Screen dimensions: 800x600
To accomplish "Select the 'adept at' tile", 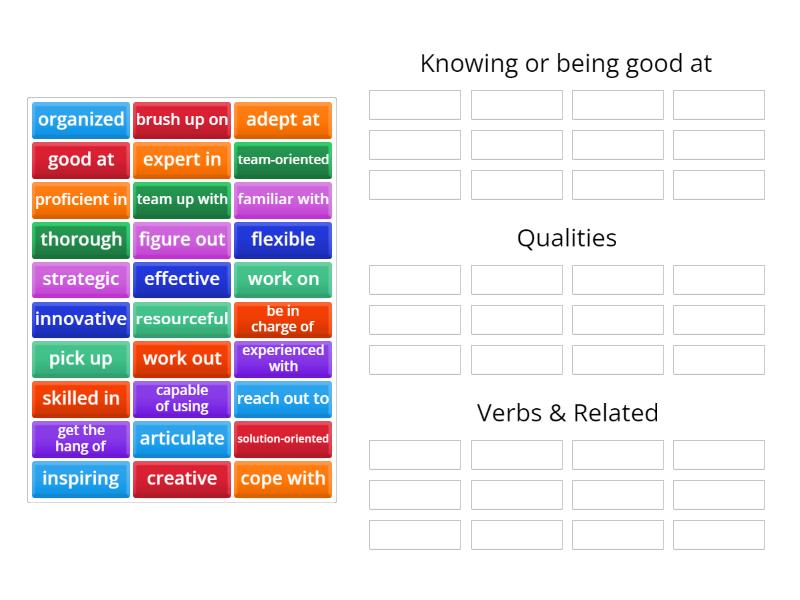I will [283, 120].
